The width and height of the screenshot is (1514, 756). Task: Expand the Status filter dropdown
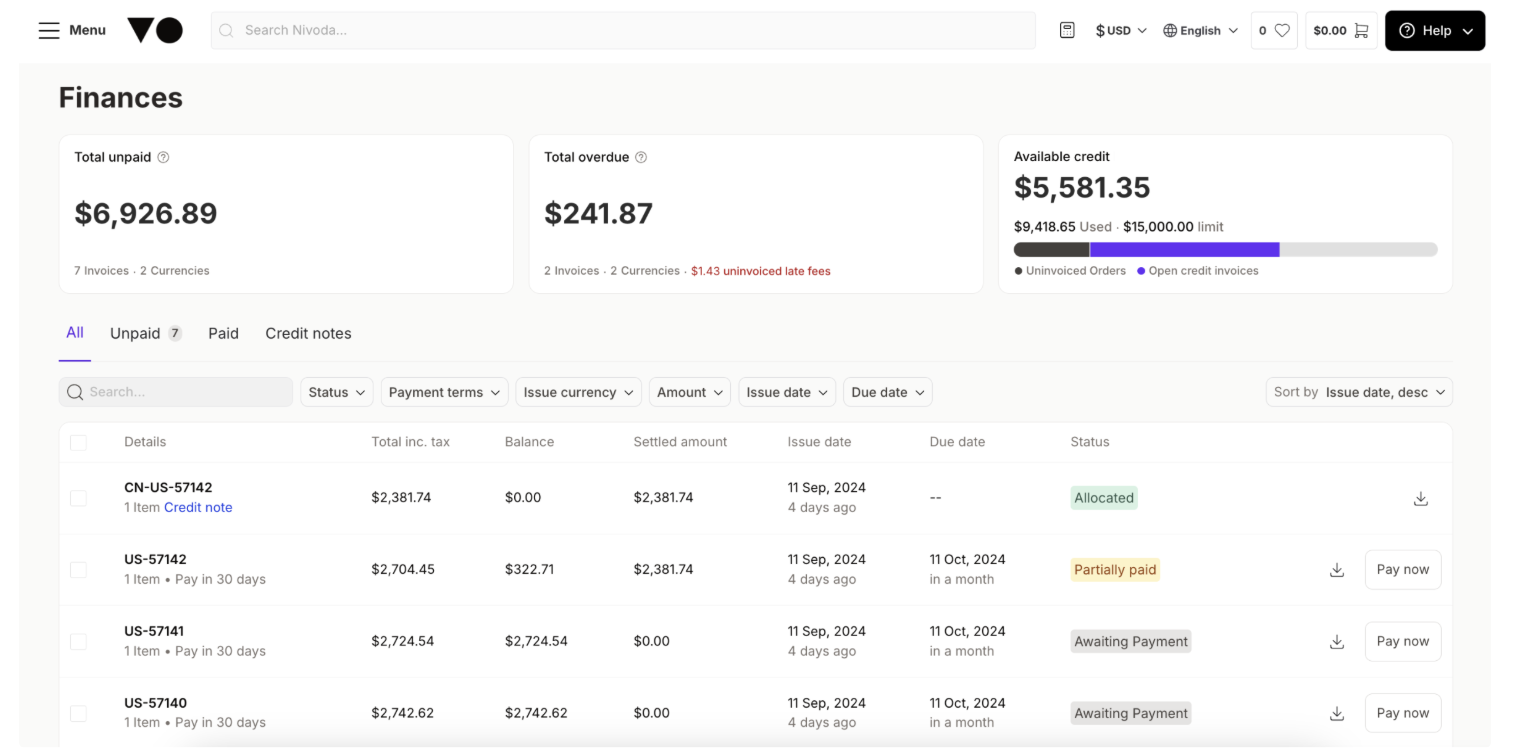pyautogui.click(x=336, y=392)
